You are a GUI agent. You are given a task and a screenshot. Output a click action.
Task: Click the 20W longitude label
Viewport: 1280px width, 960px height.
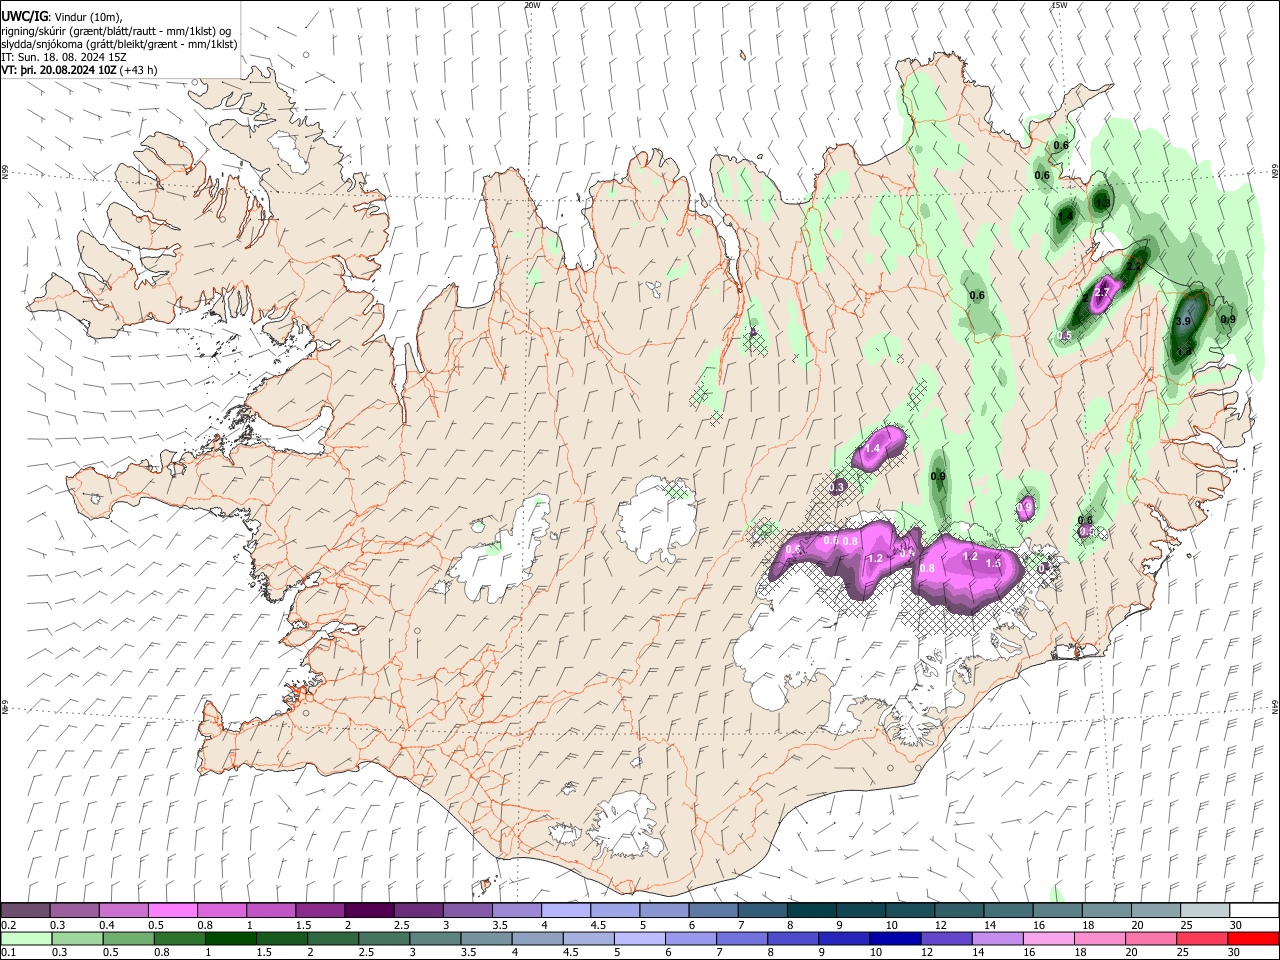(532, 5)
